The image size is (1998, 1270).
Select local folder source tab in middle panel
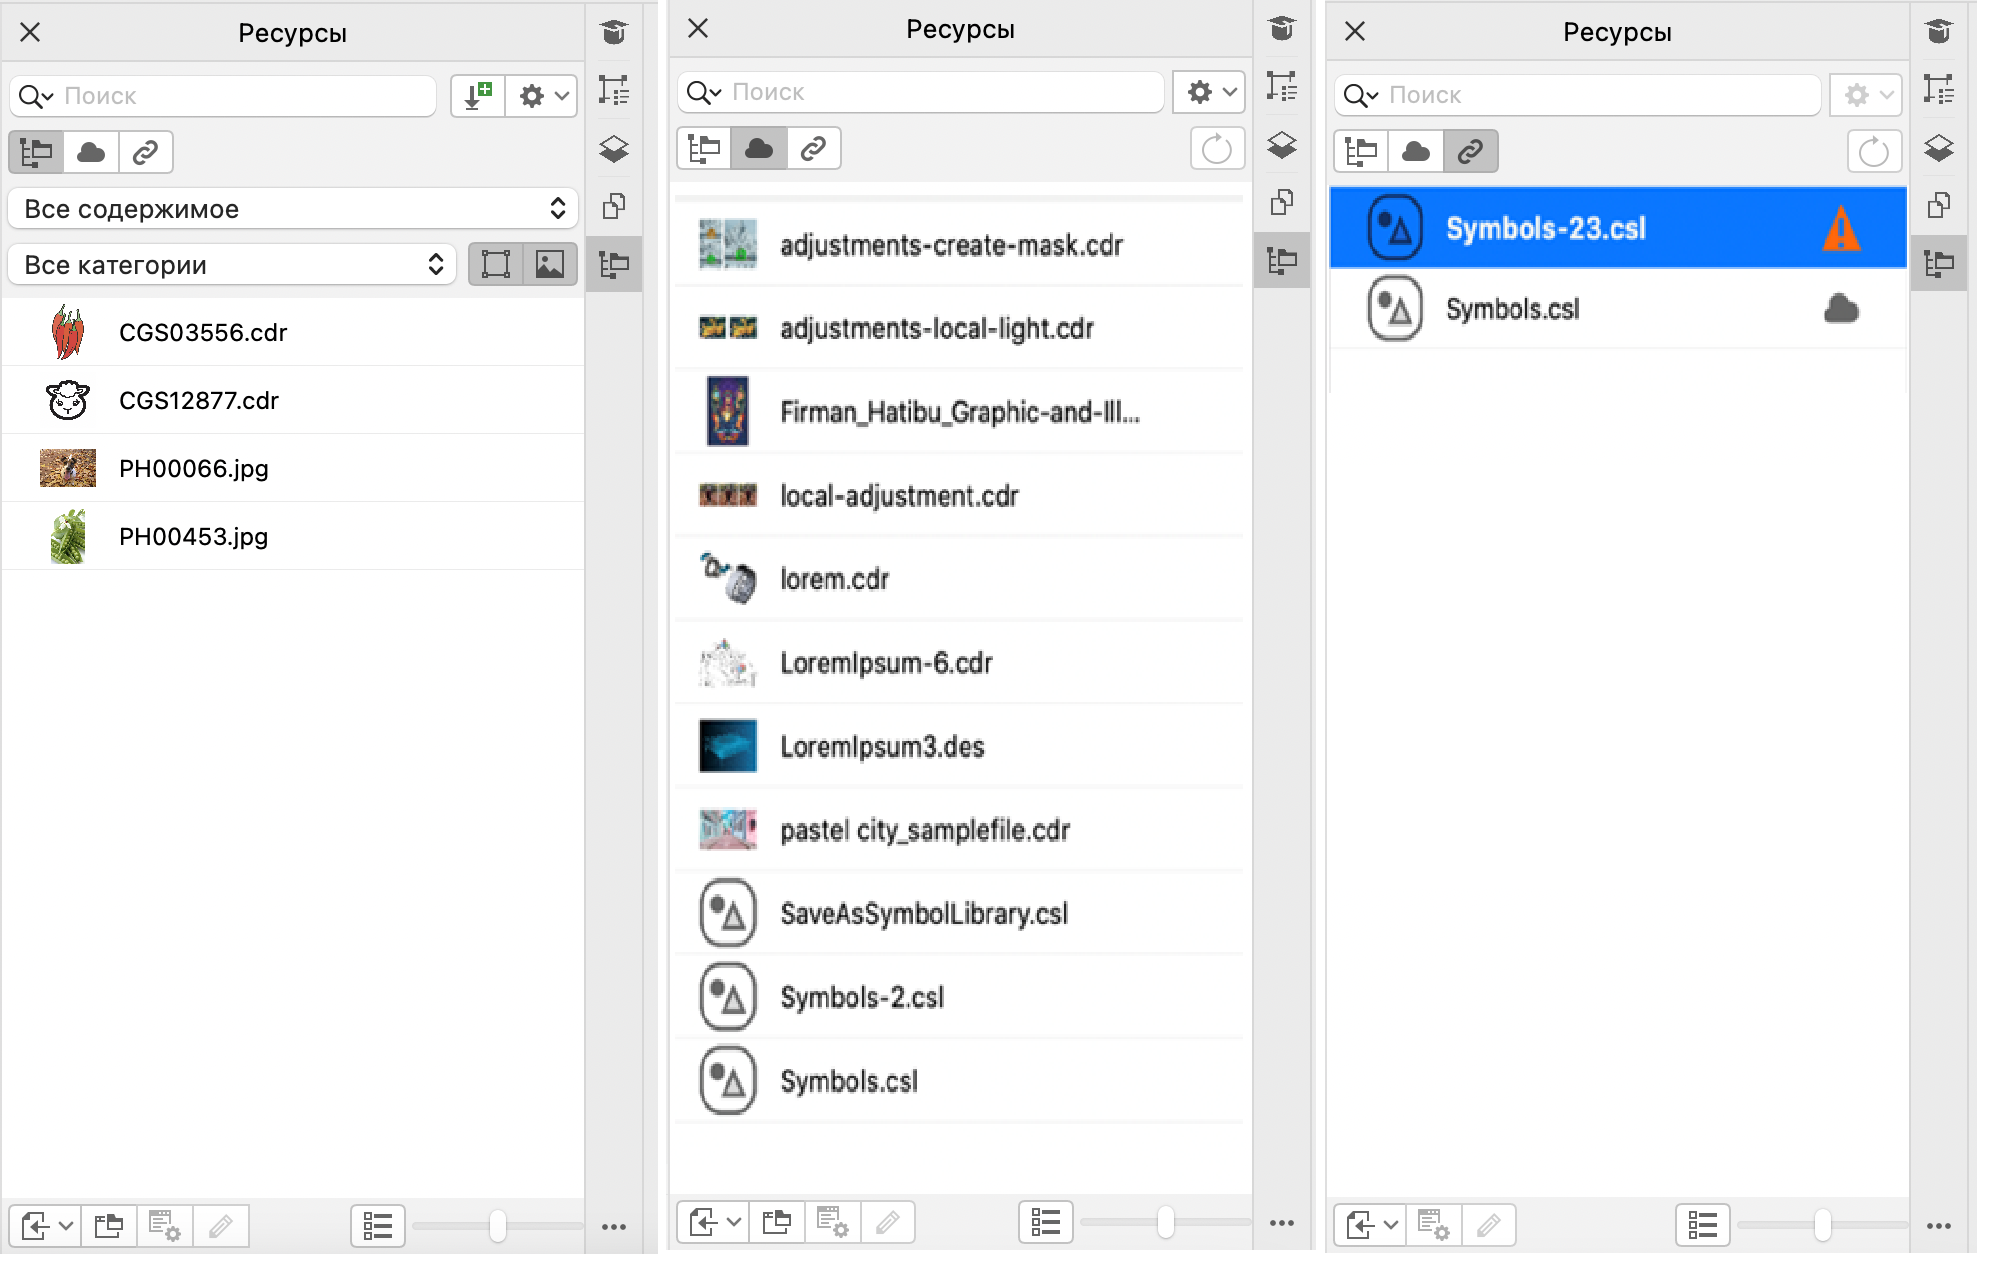click(x=704, y=149)
